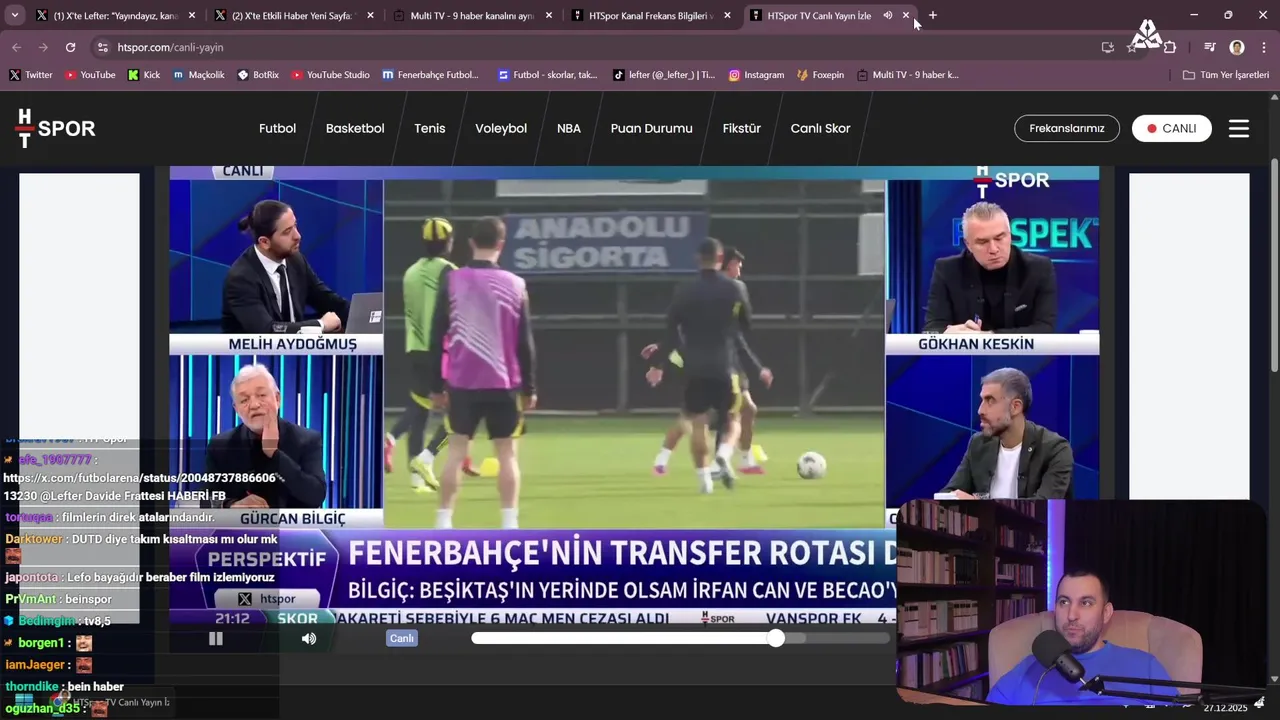
Task: Open the Kick bookmark
Action: tap(144, 75)
